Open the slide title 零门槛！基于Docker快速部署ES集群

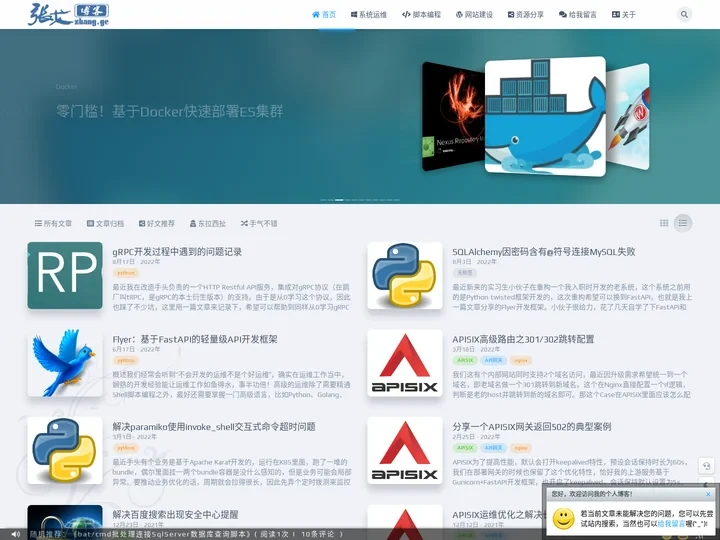coord(170,112)
